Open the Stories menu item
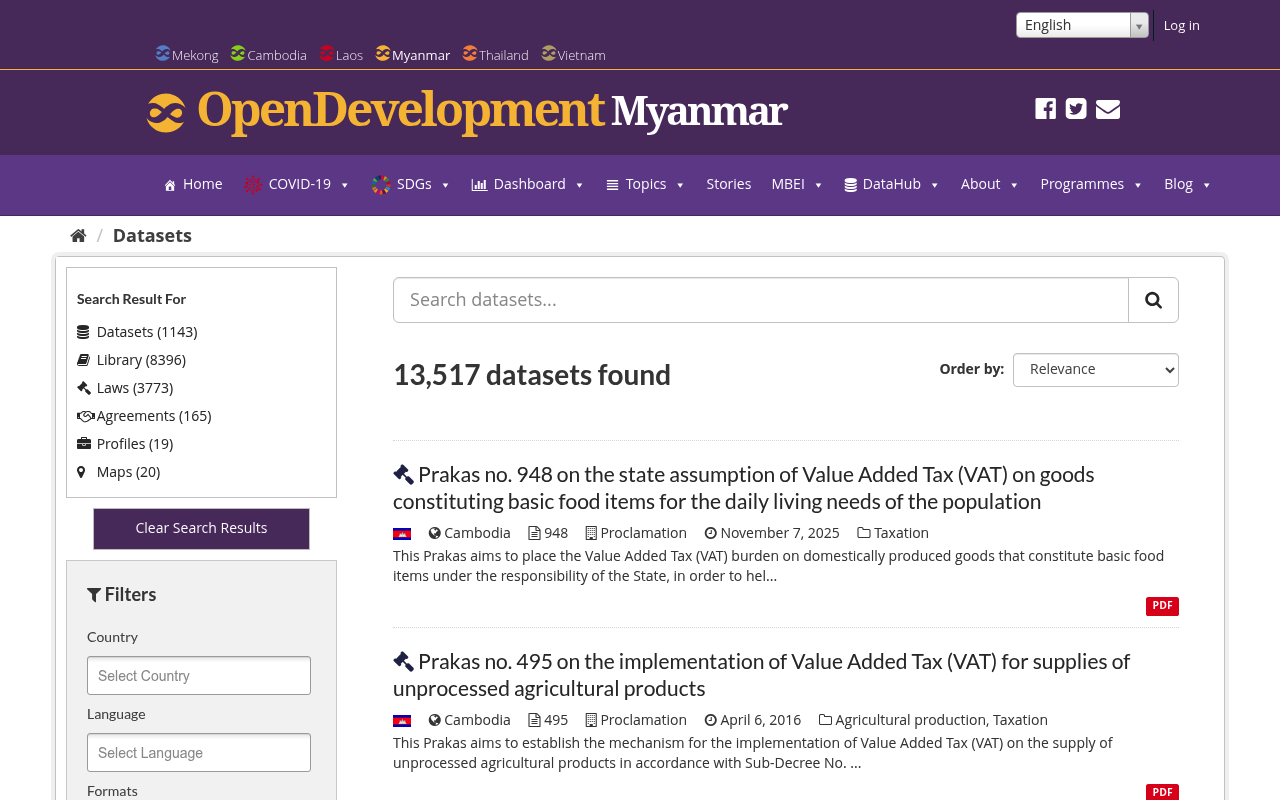This screenshot has height=800, width=1280. coord(729,185)
